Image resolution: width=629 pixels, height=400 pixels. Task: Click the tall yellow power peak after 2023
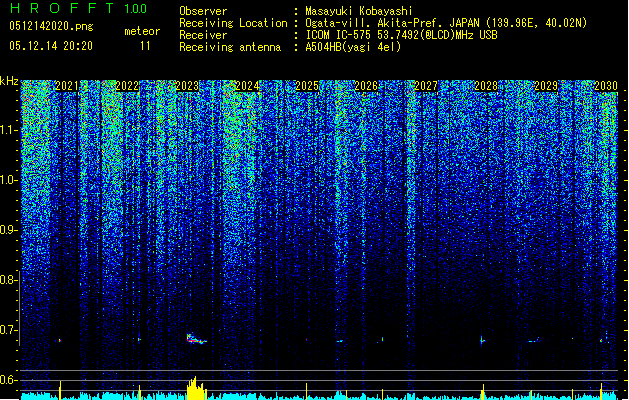(x=196, y=388)
